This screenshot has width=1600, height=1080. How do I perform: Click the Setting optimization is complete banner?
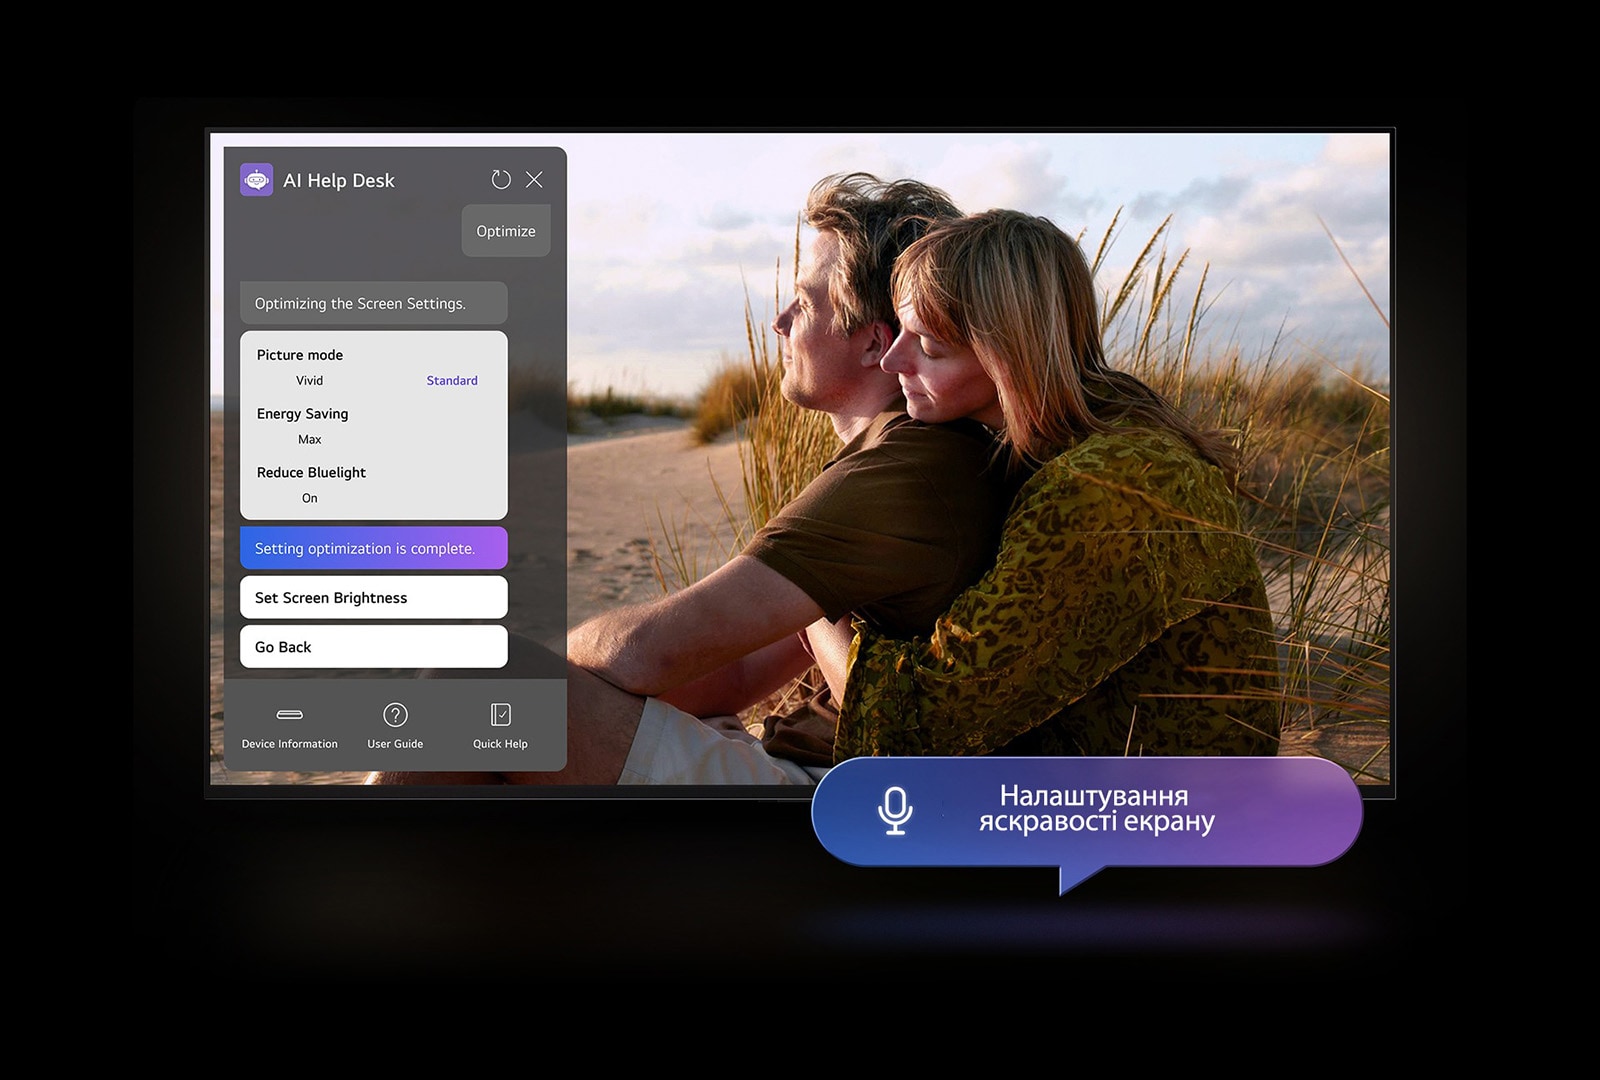click(373, 549)
